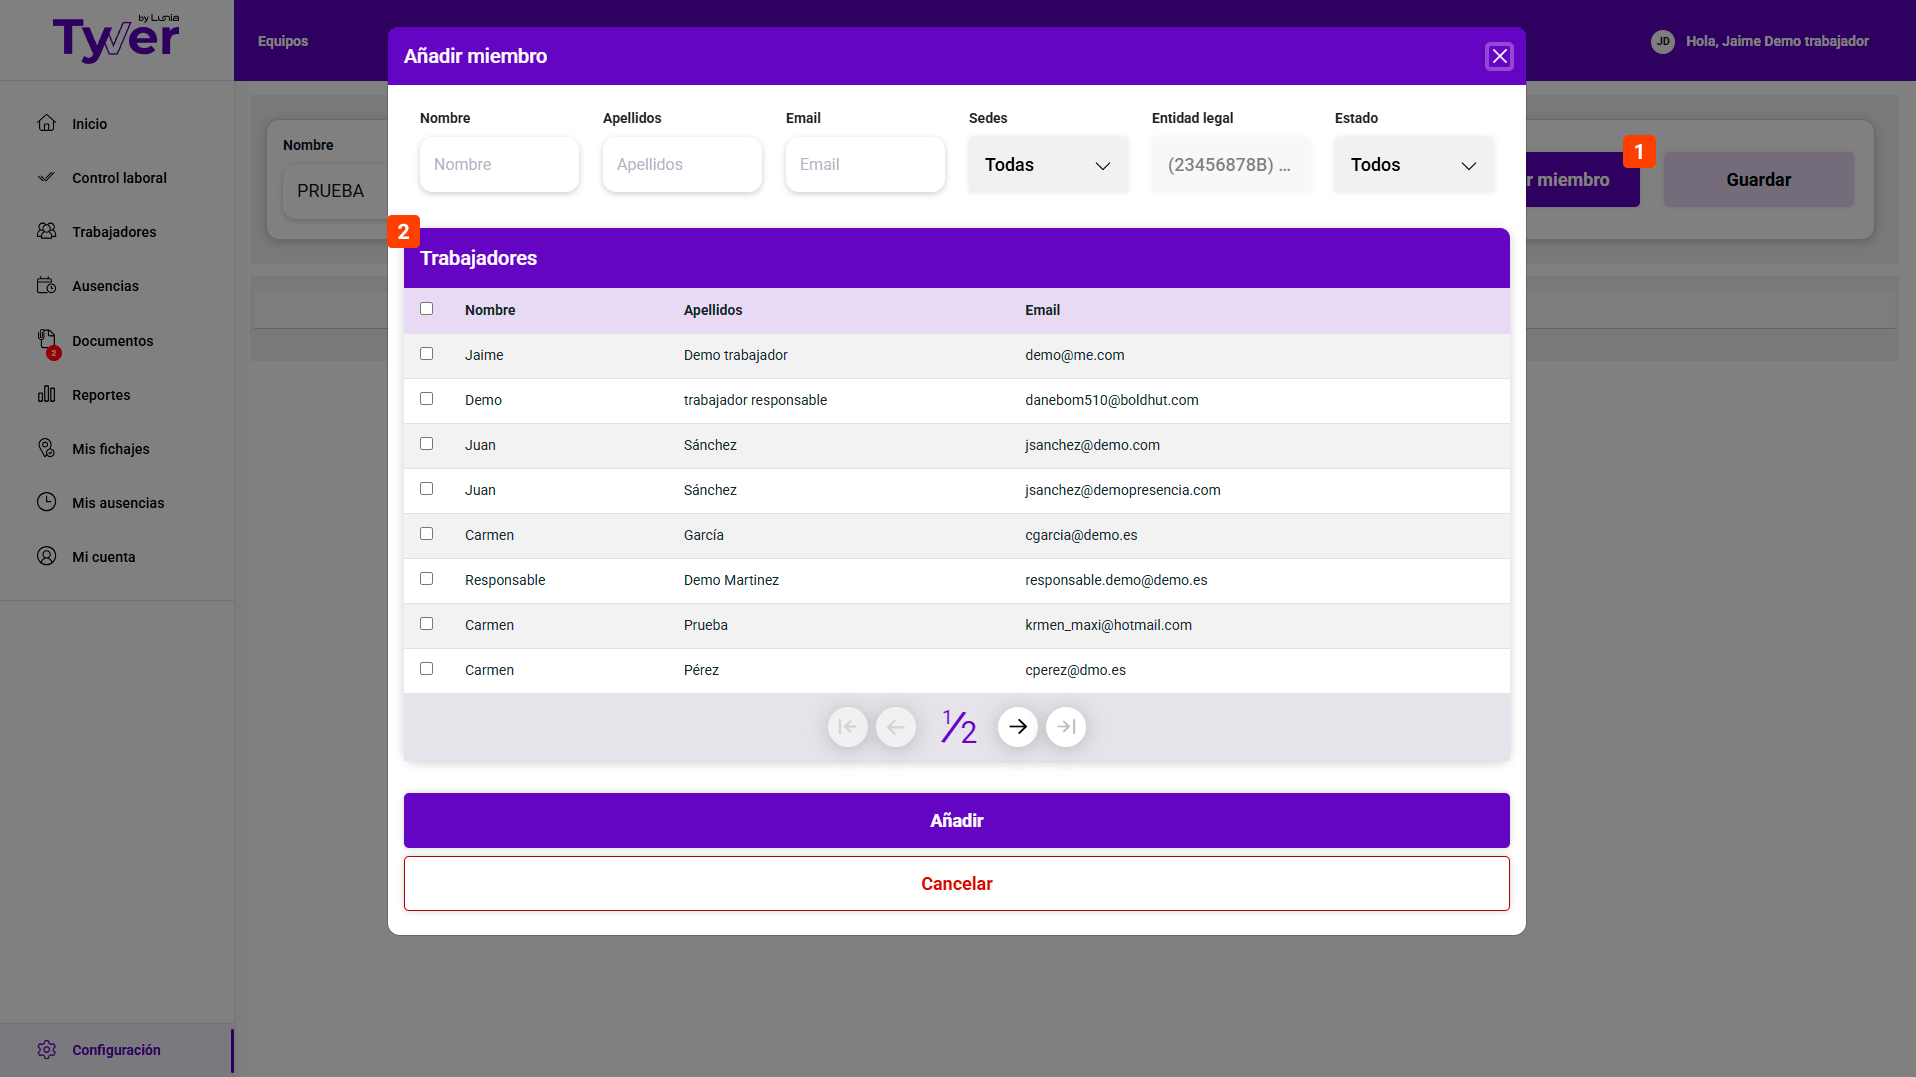Close the Añadir miembro dialog
The image size is (1916, 1077).
pos(1499,56)
